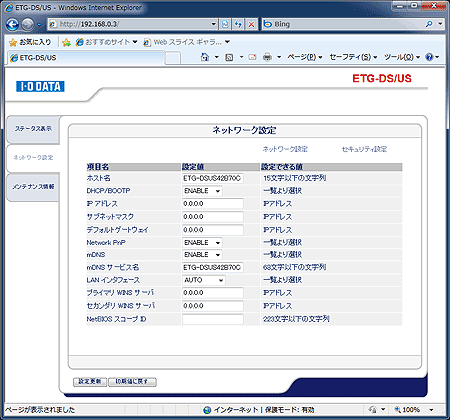
Task: Click the 初期値に戻す button
Action: pyautogui.click(x=132, y=382)
